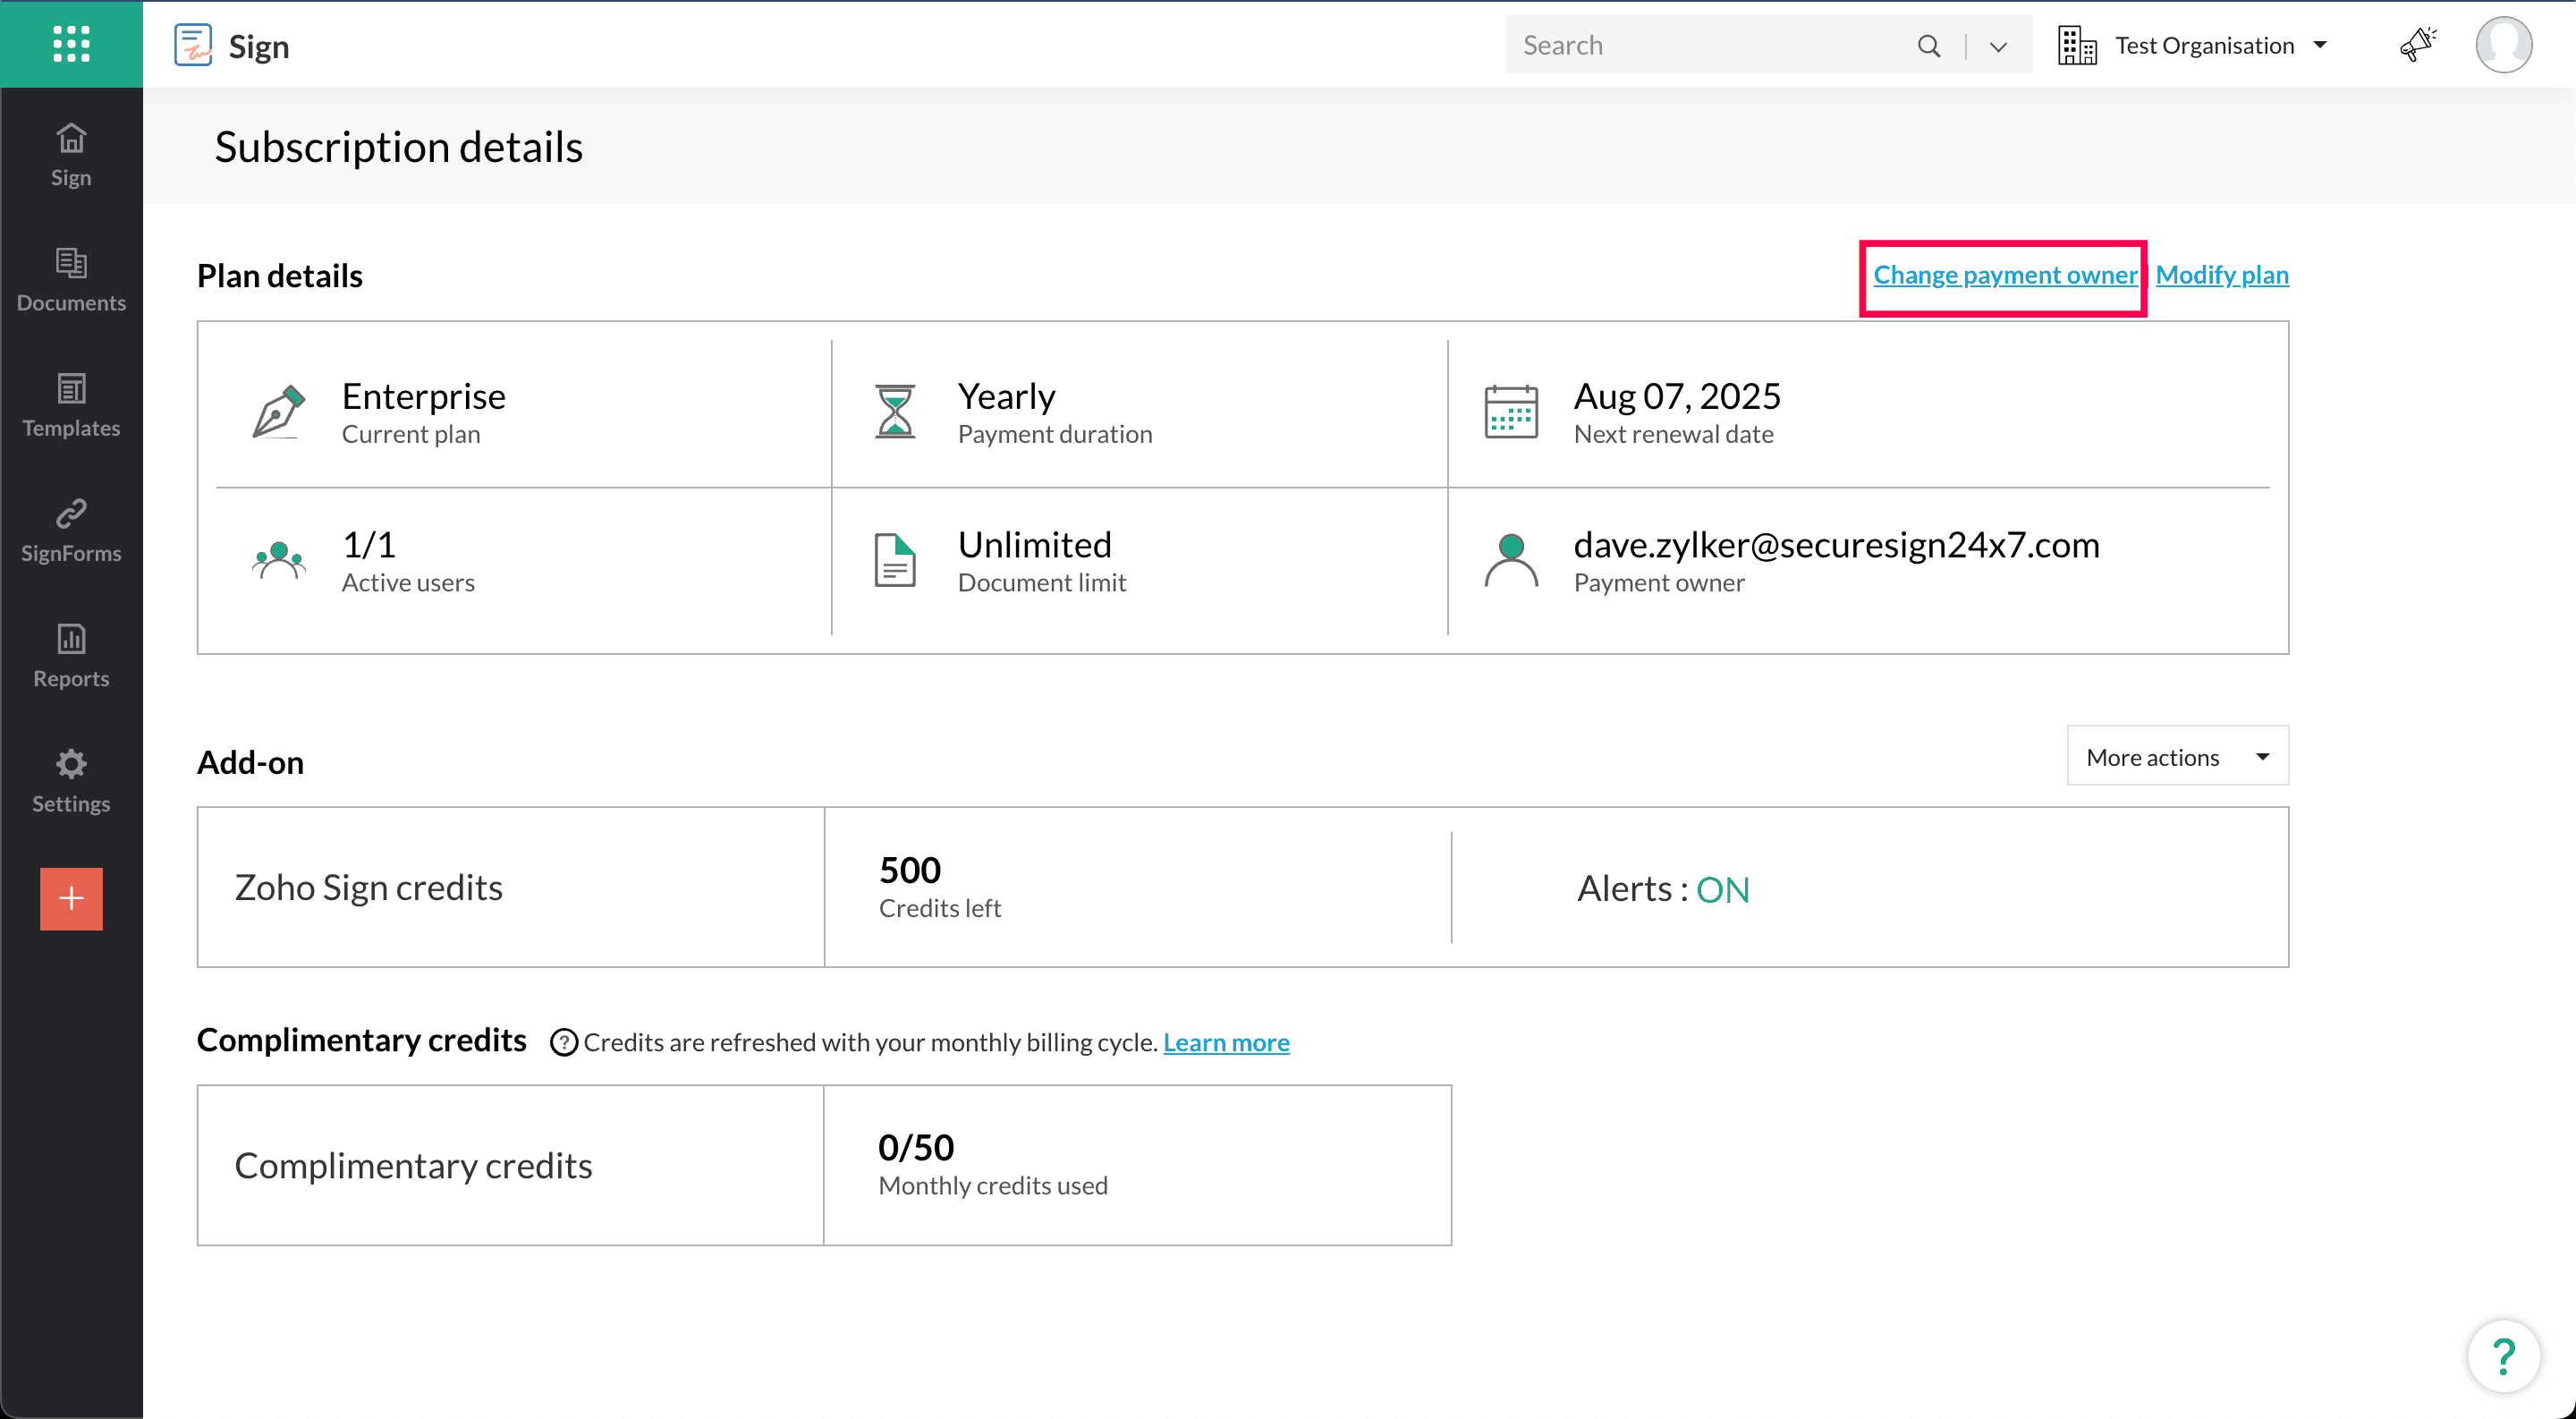
Task: Open Templates from the sidebar
Action: (x=71, y=405)
